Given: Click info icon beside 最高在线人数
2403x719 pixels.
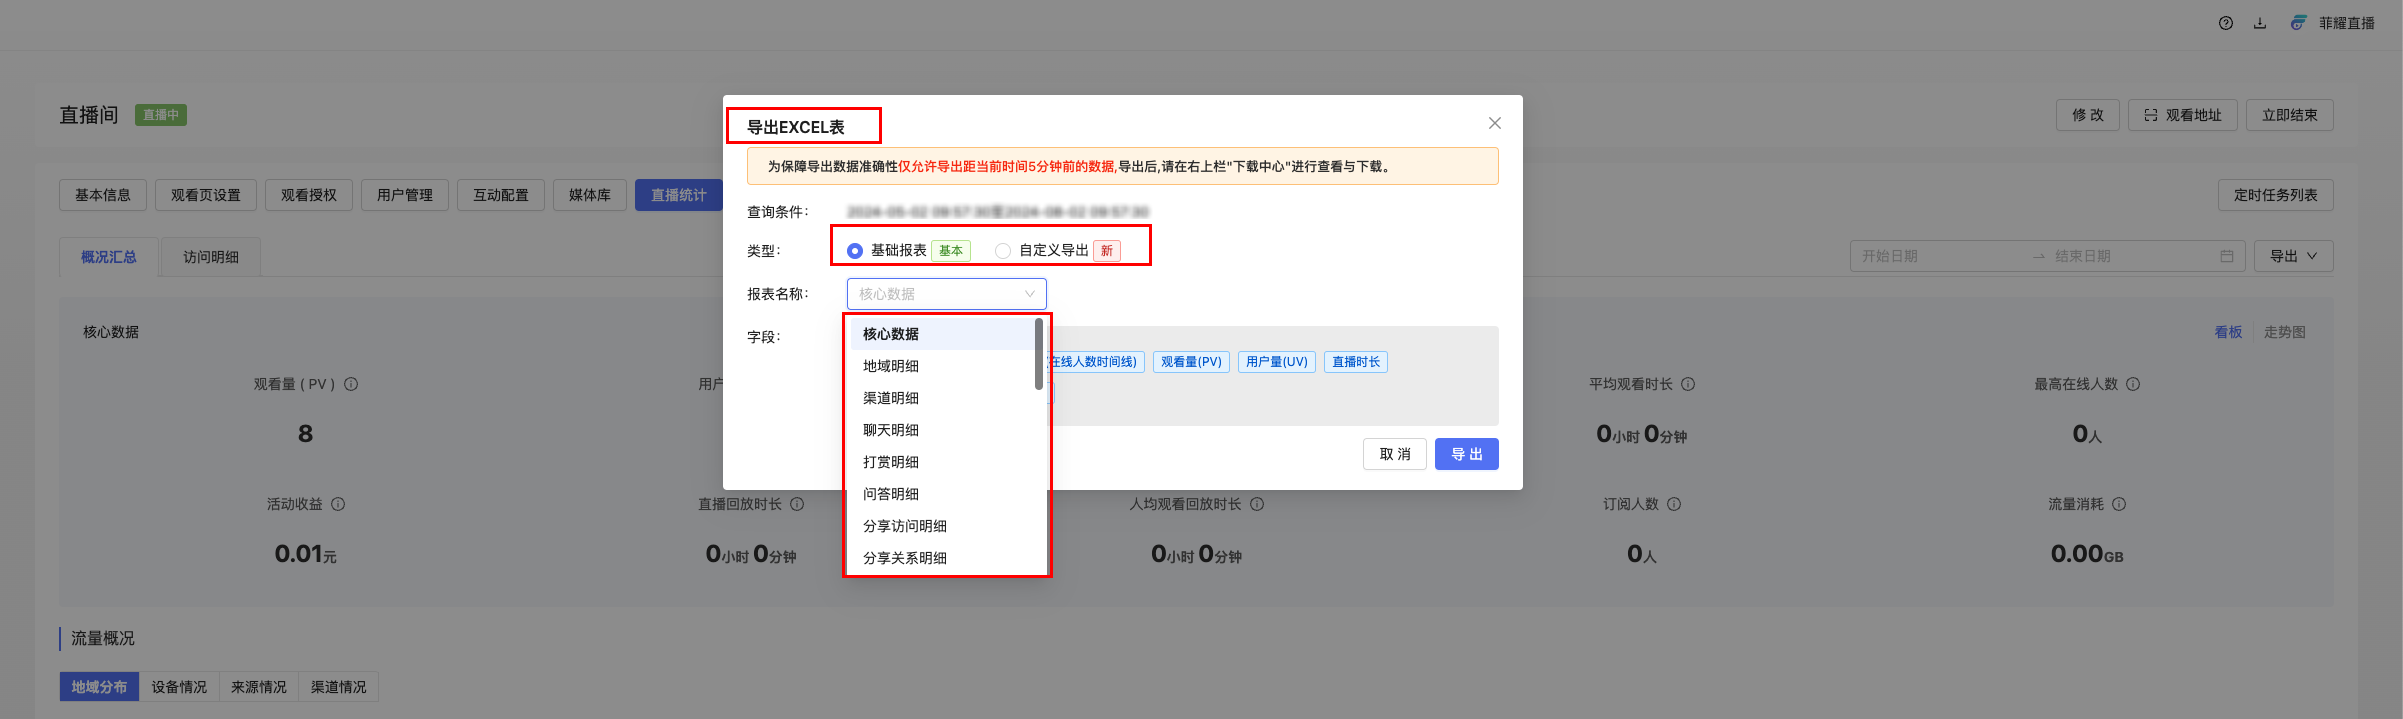Looking at the screenshot, I should (x=2133, y=384).
